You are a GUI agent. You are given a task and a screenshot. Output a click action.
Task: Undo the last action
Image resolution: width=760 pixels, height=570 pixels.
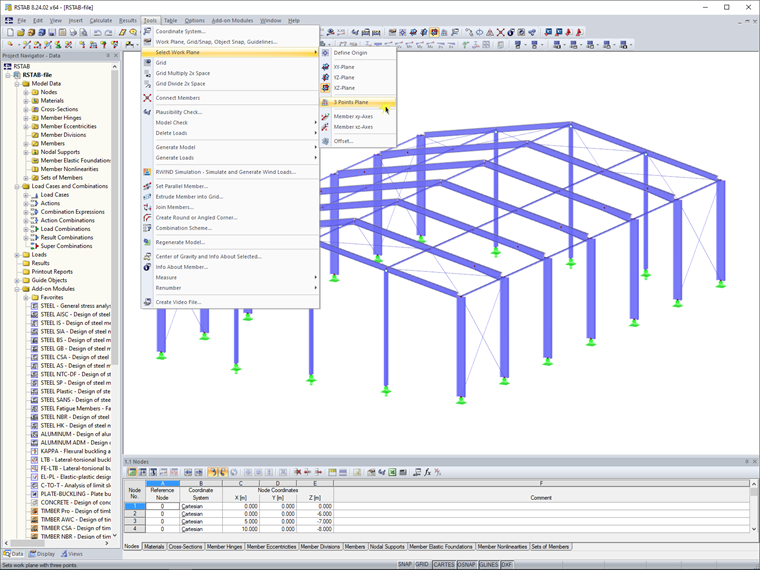click(97, 32)
